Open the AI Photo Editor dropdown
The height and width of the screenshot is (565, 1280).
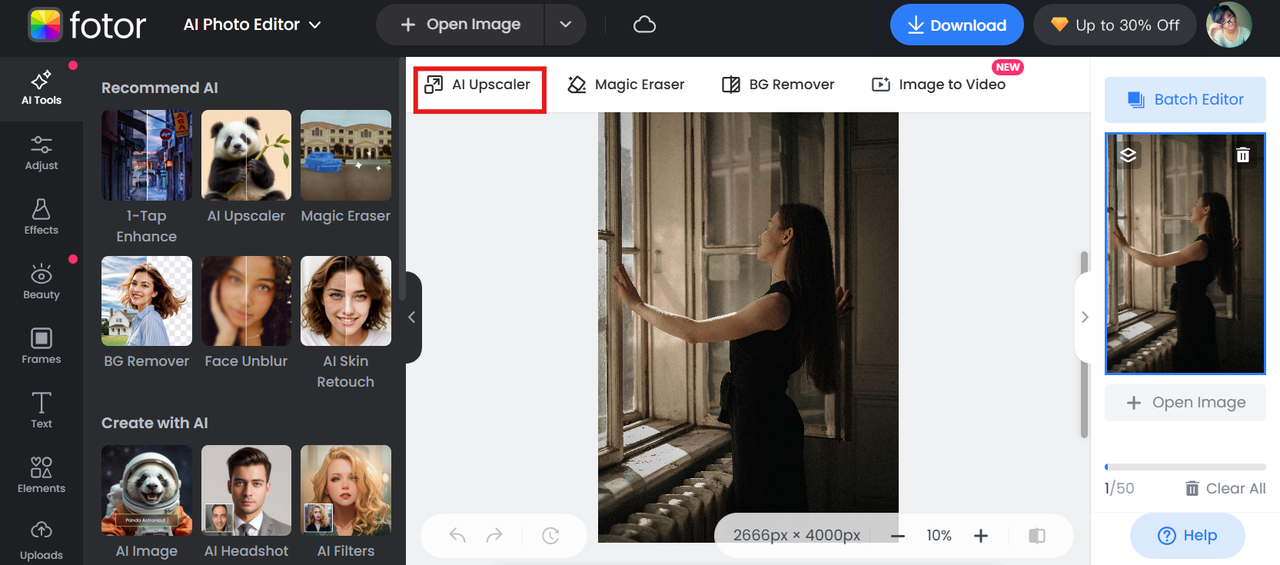tap(252, 25)
